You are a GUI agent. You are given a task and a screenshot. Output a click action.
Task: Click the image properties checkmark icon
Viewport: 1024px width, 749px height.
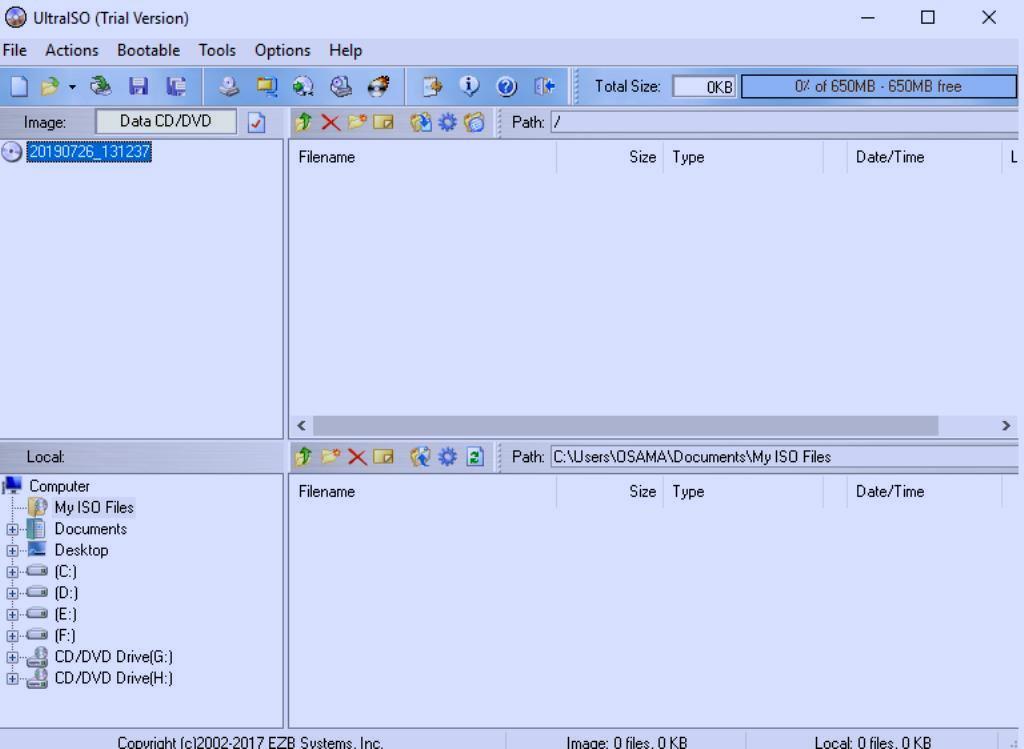click(x=257, y=122)
